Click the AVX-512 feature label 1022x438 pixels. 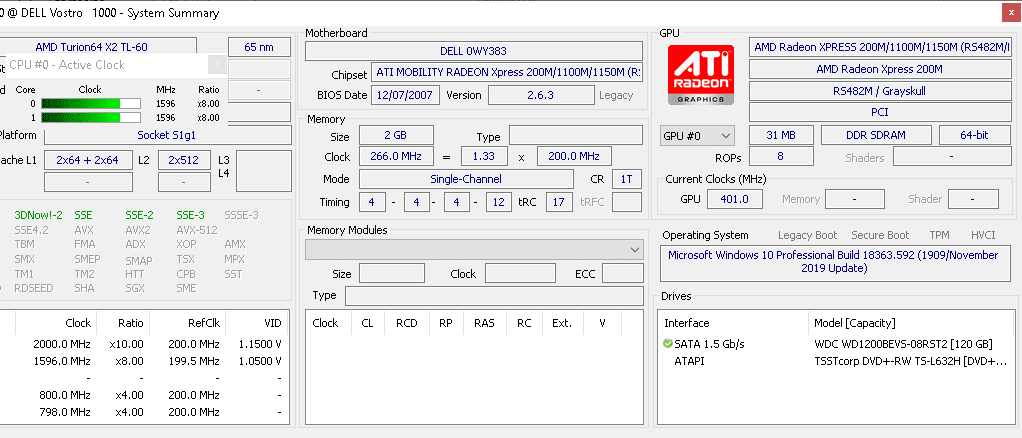click(x=197, y=229)
